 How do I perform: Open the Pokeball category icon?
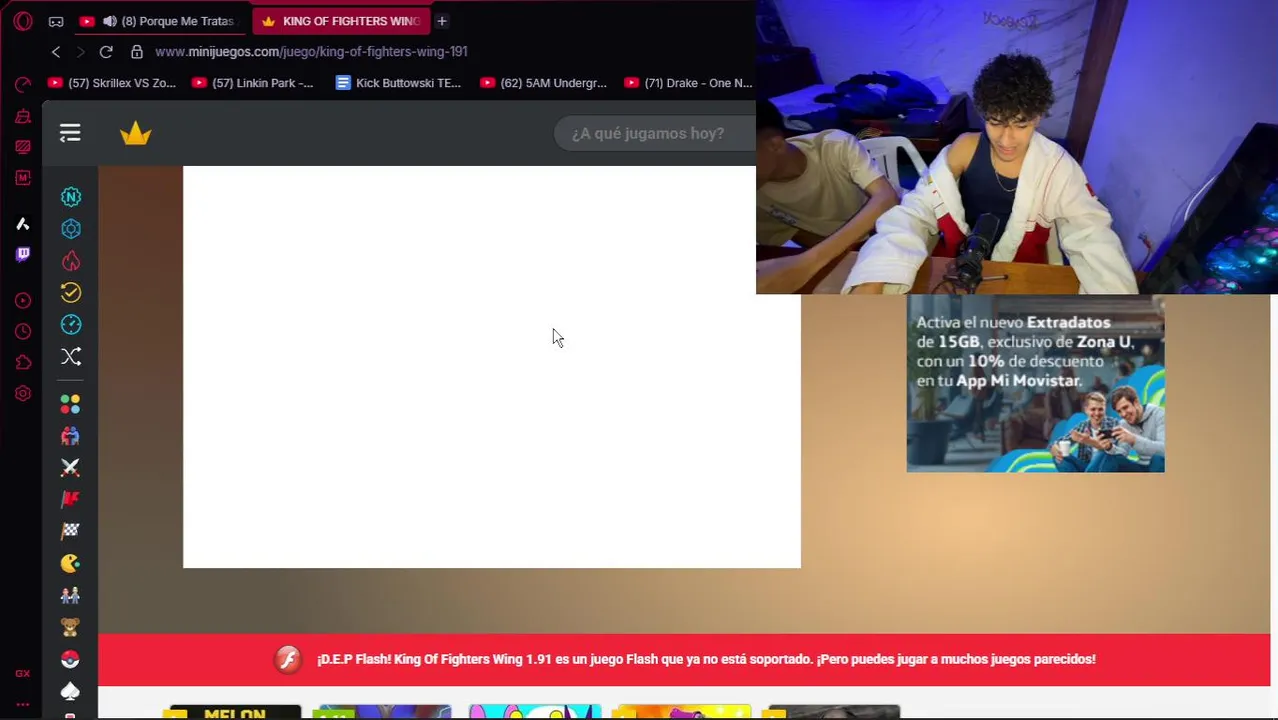[70, 659]
